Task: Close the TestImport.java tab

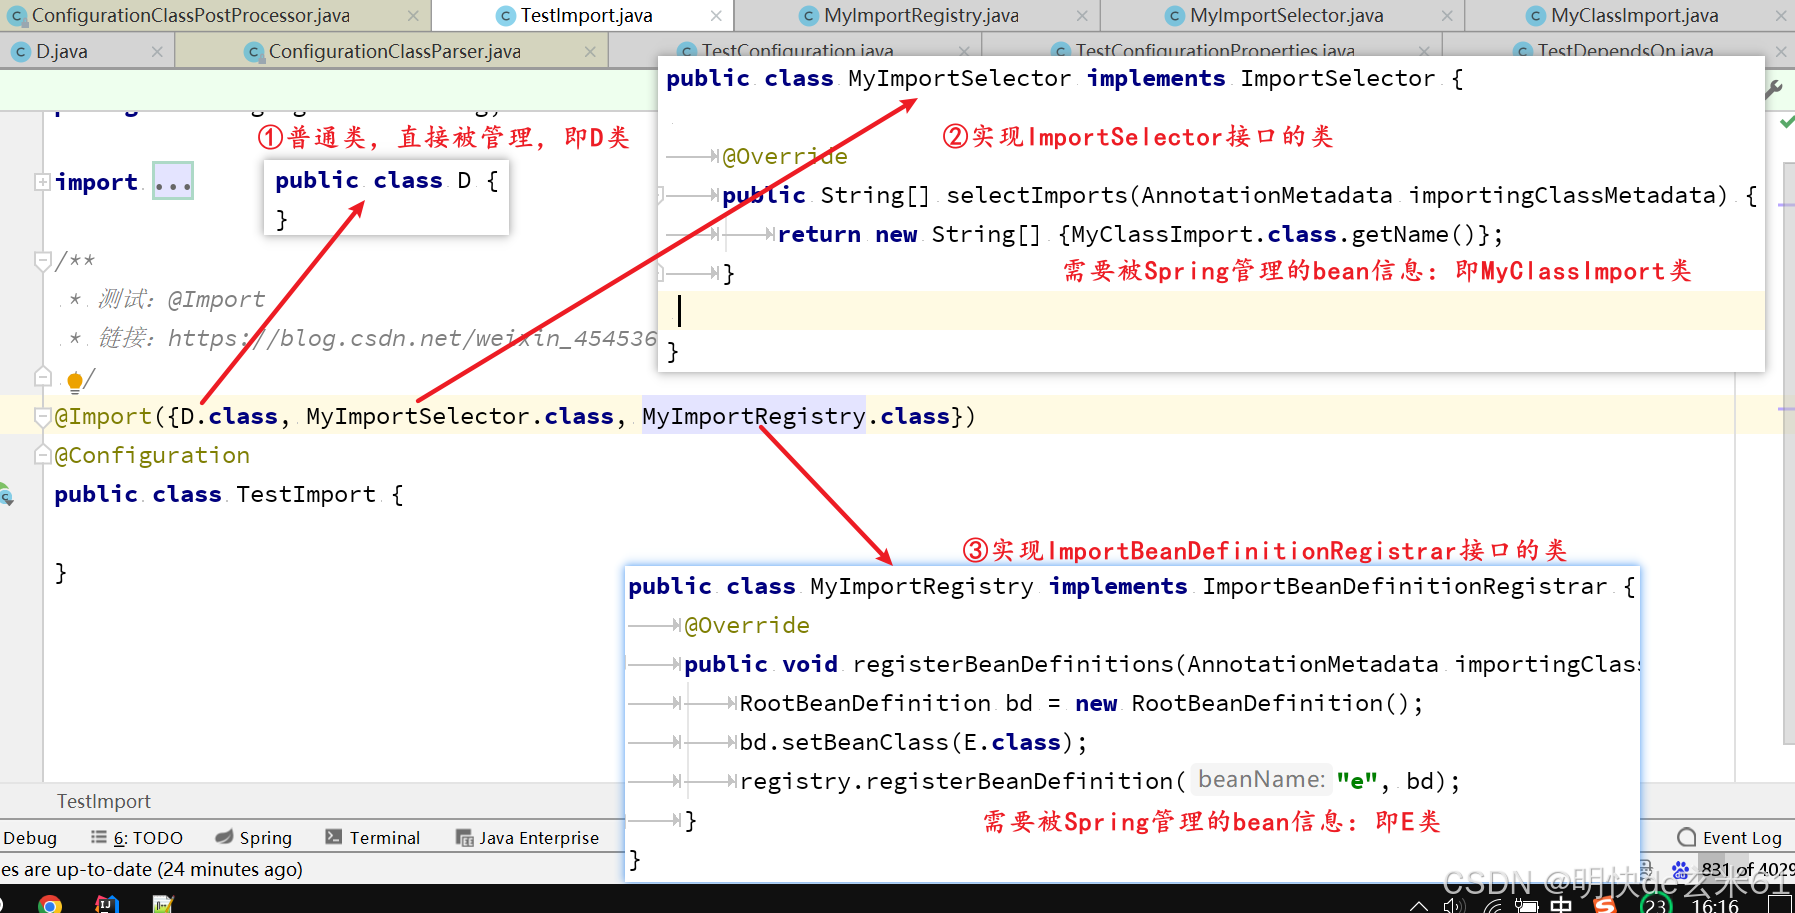Action: [716, 16]
